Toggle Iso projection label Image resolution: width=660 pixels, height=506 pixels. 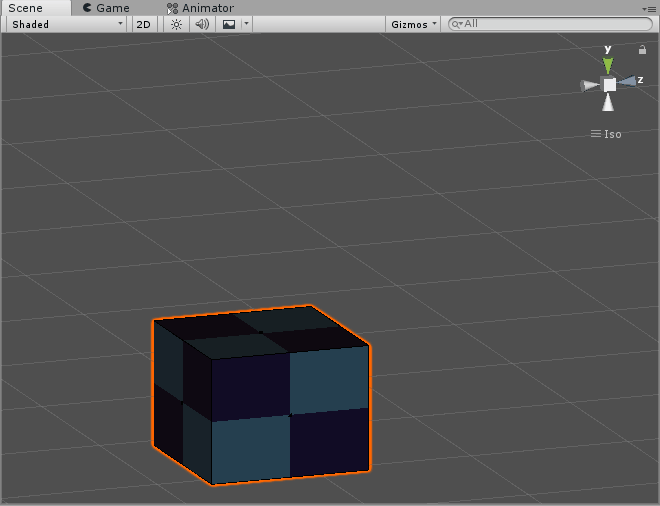(x=606, y=134)
